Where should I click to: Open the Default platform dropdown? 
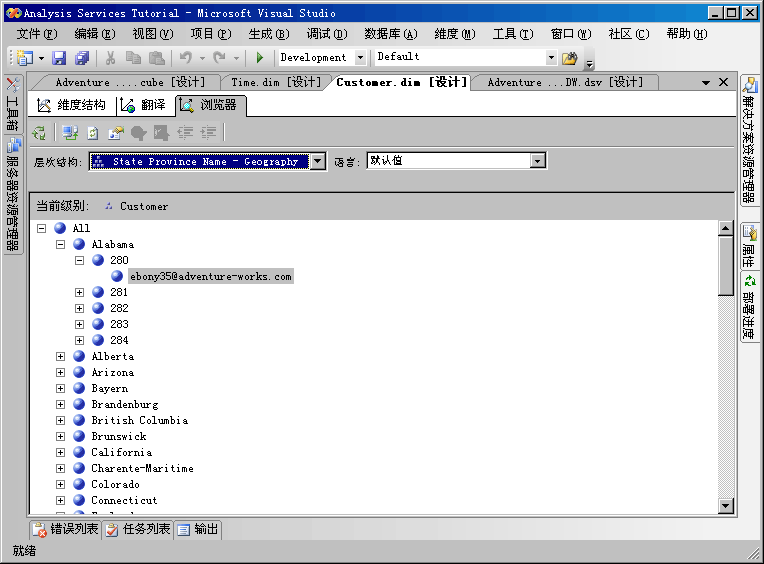pos(551,57)
